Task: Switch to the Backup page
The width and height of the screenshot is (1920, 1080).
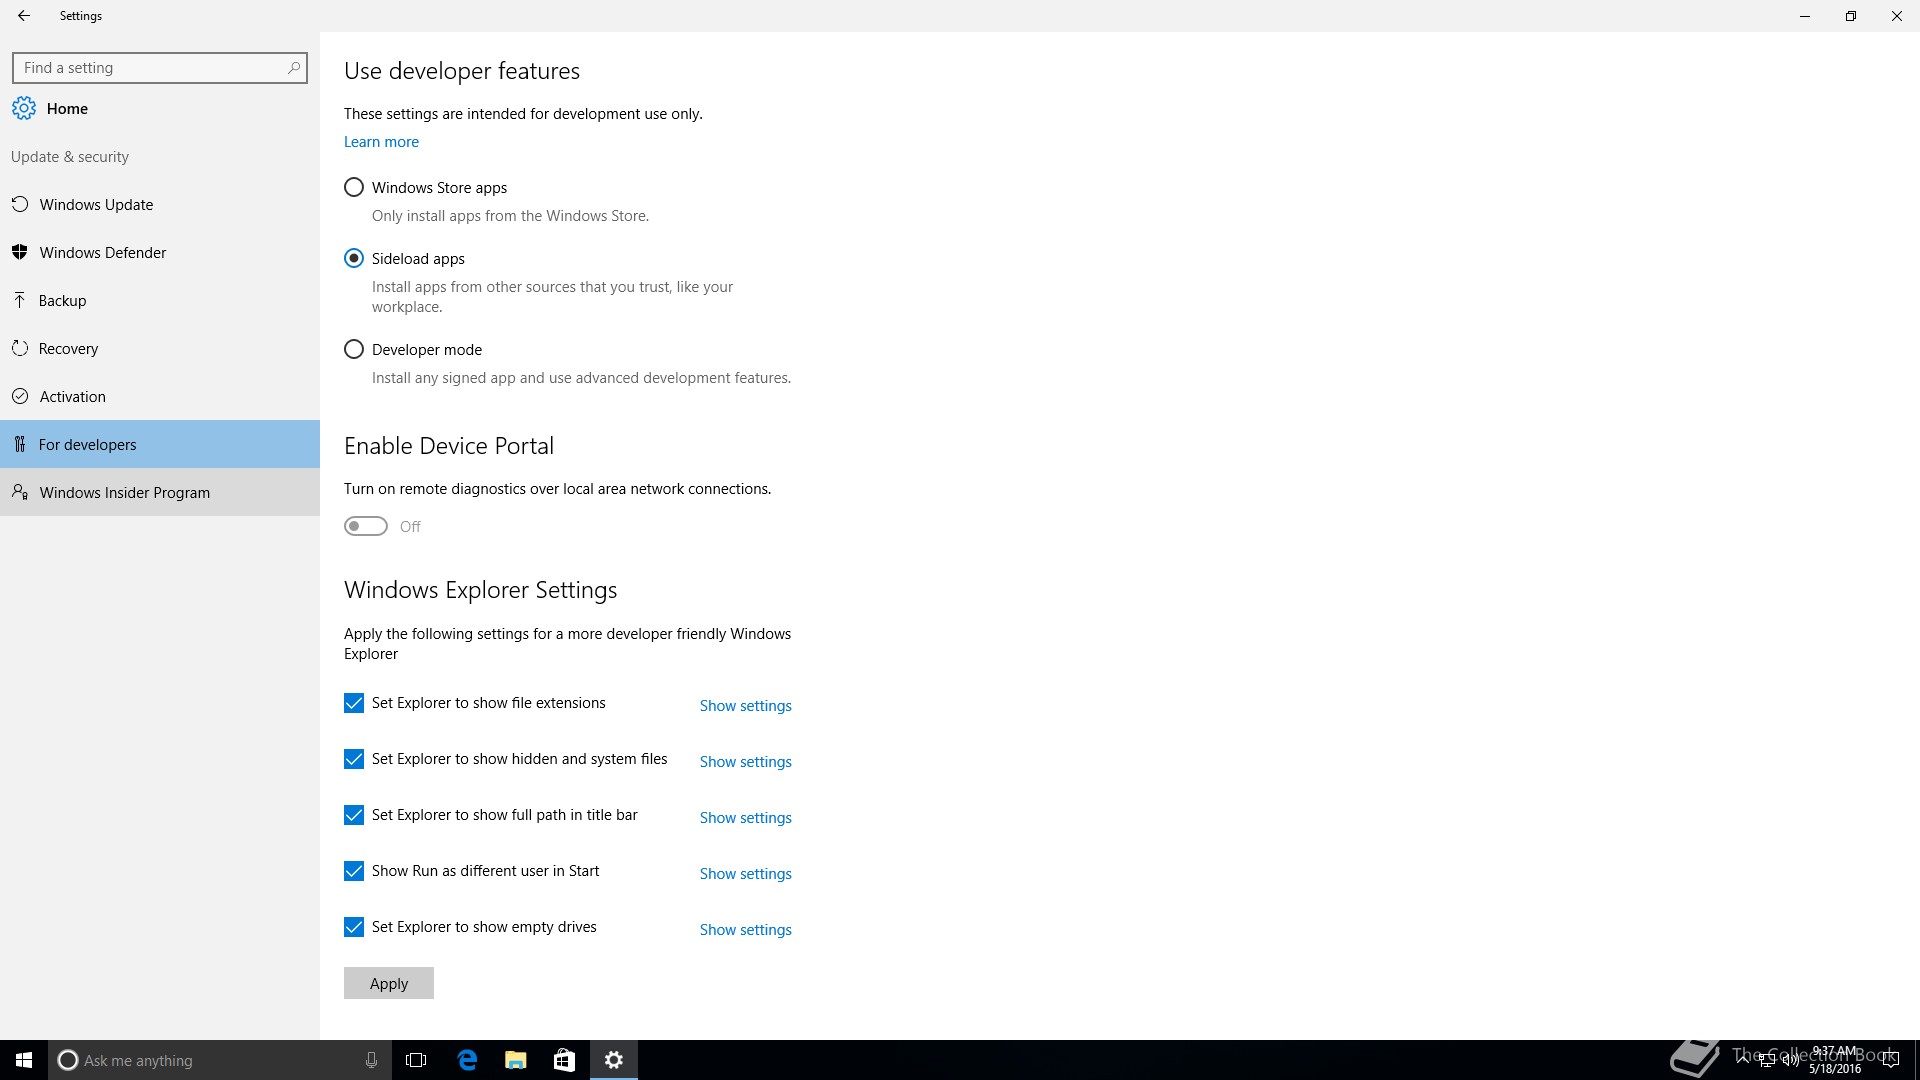Action: pos(160,300)
